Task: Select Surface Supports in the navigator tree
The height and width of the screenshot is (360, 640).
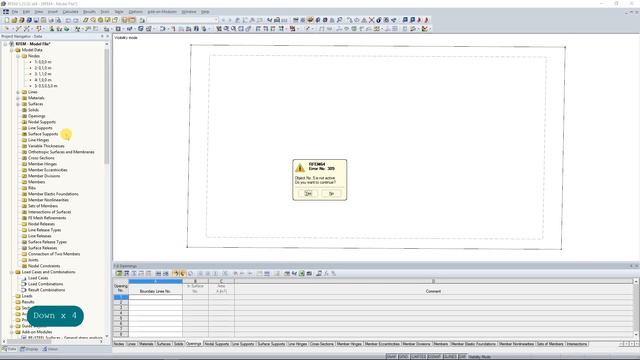Action: pyautogui.click(x=43, y=134)
